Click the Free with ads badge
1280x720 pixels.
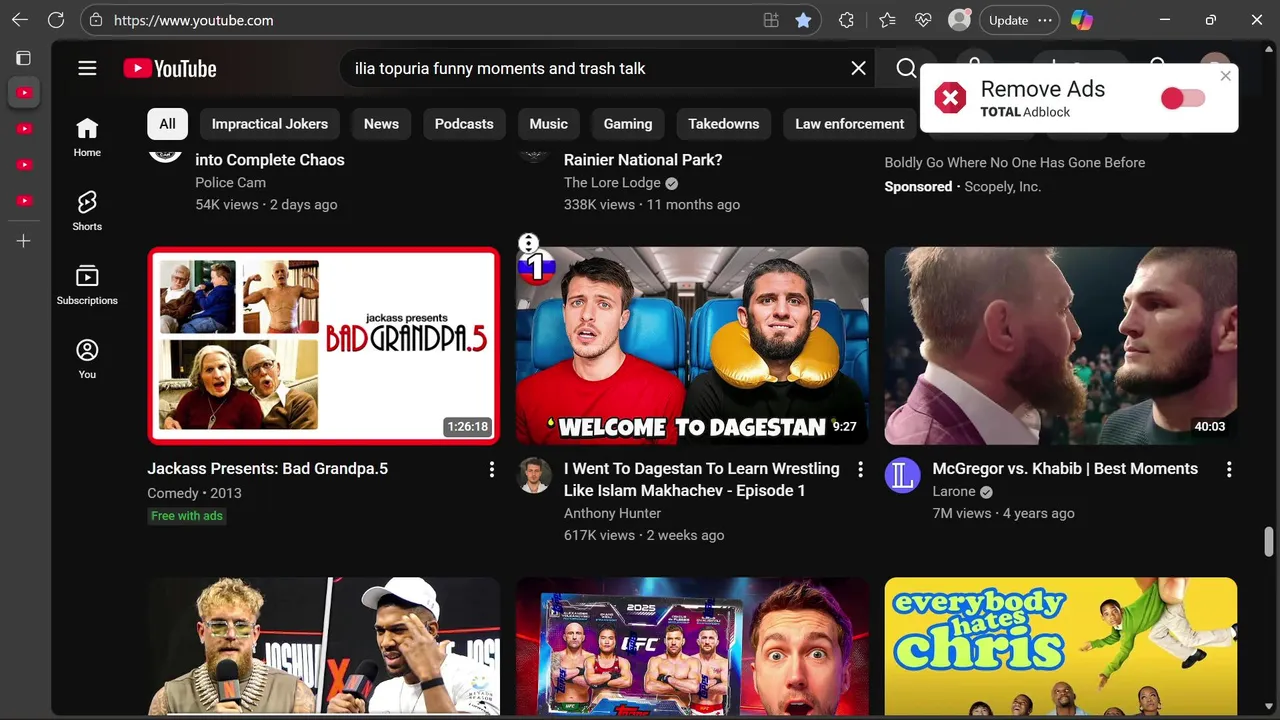point(187,516)
